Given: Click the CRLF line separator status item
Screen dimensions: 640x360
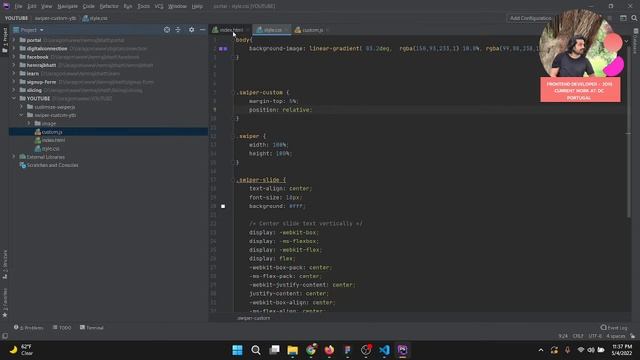Looking at the screenshot, I should click(x=578, y=336).
